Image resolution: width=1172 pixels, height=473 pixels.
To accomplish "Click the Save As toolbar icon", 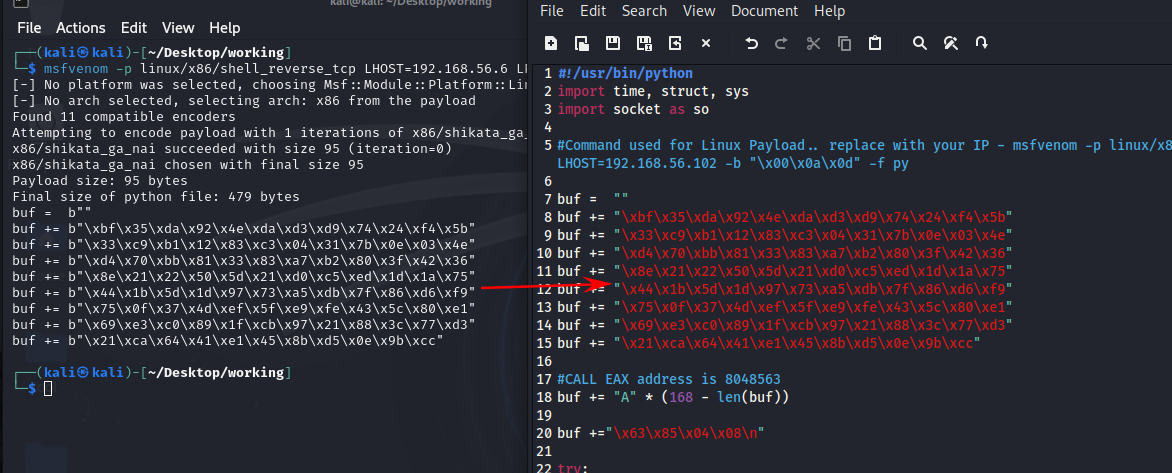I will click(644, 43).
